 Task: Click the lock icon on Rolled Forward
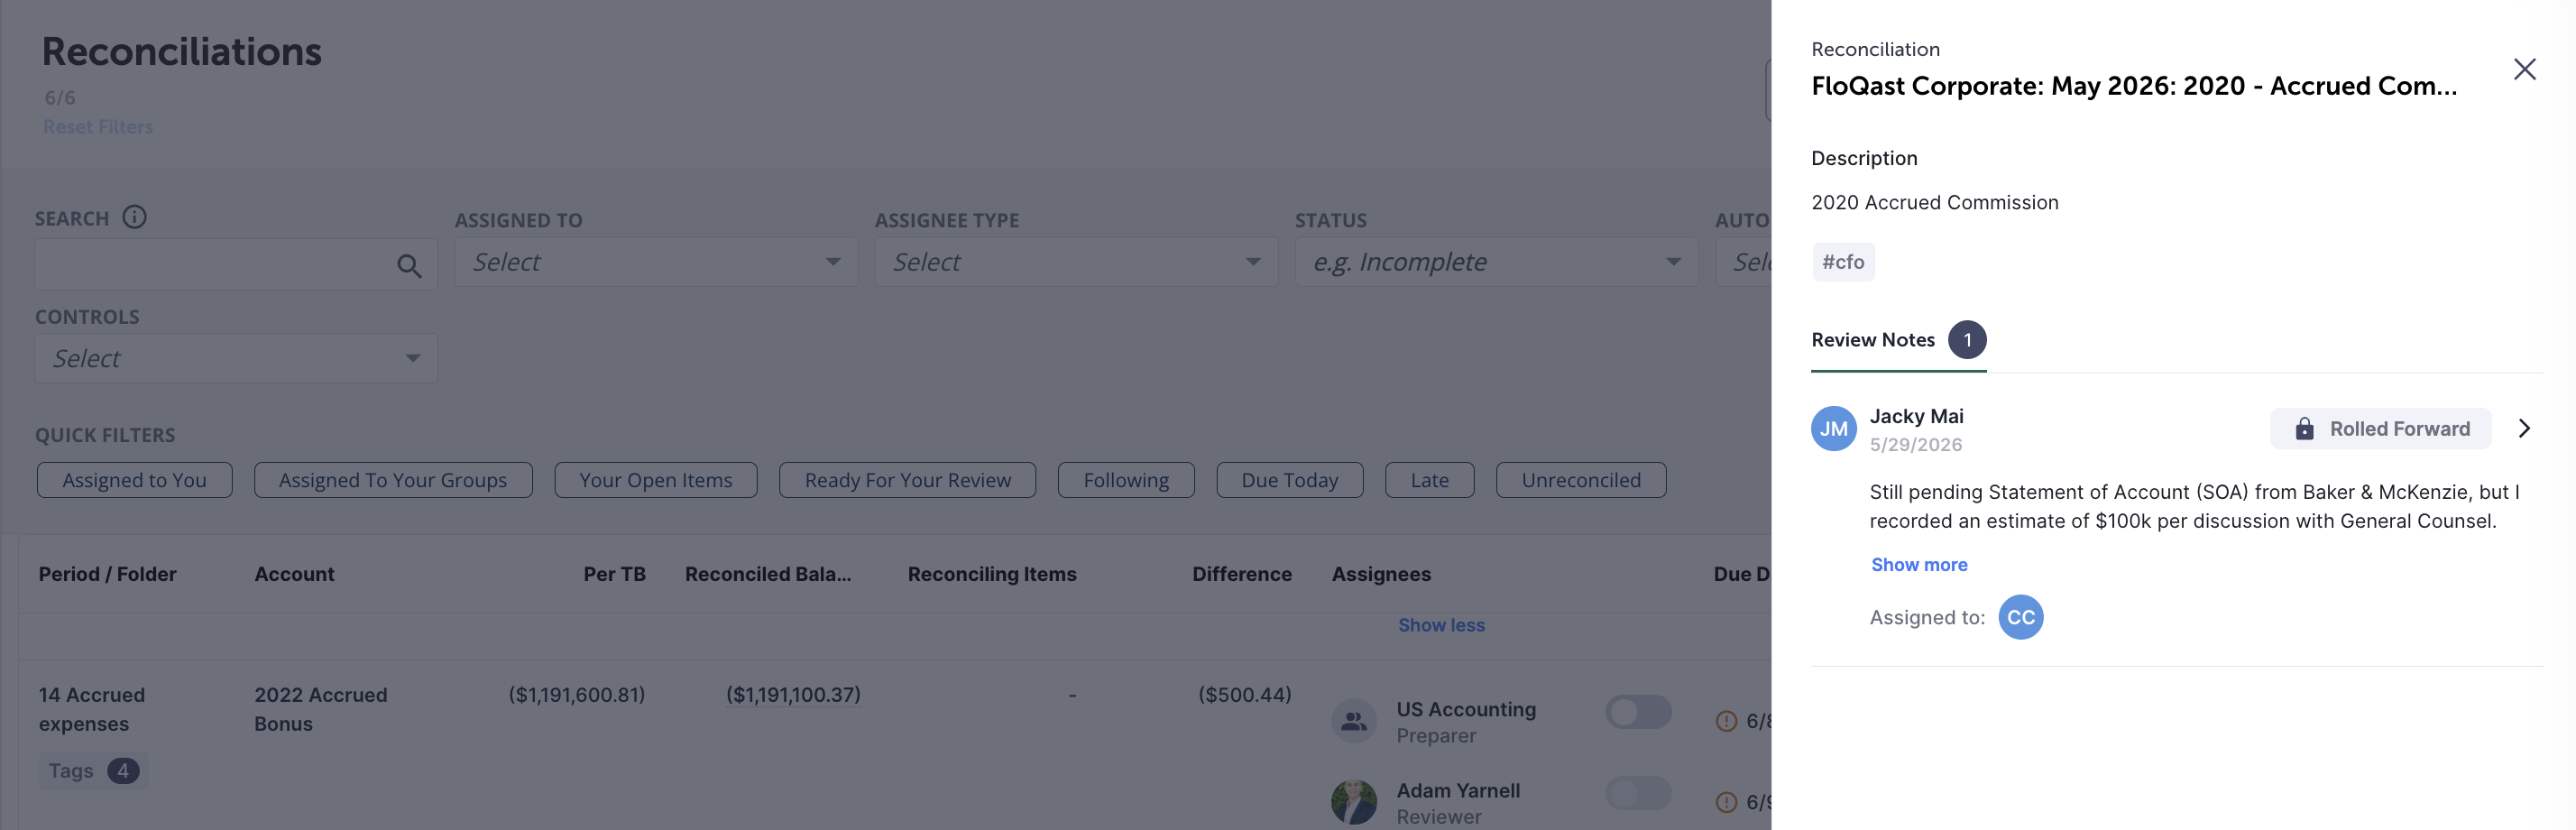tap(2304, 429)
